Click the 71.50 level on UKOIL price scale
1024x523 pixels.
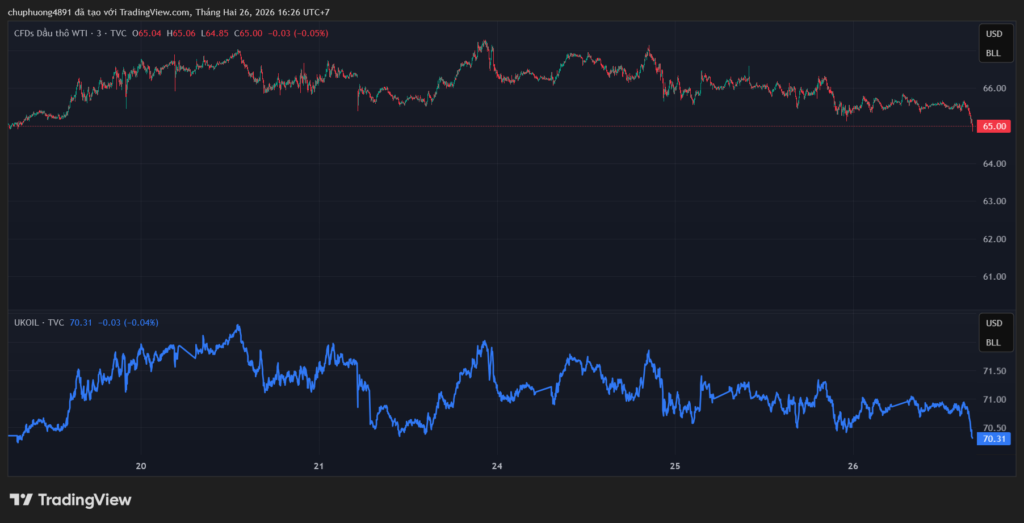(x=993, y=371)
